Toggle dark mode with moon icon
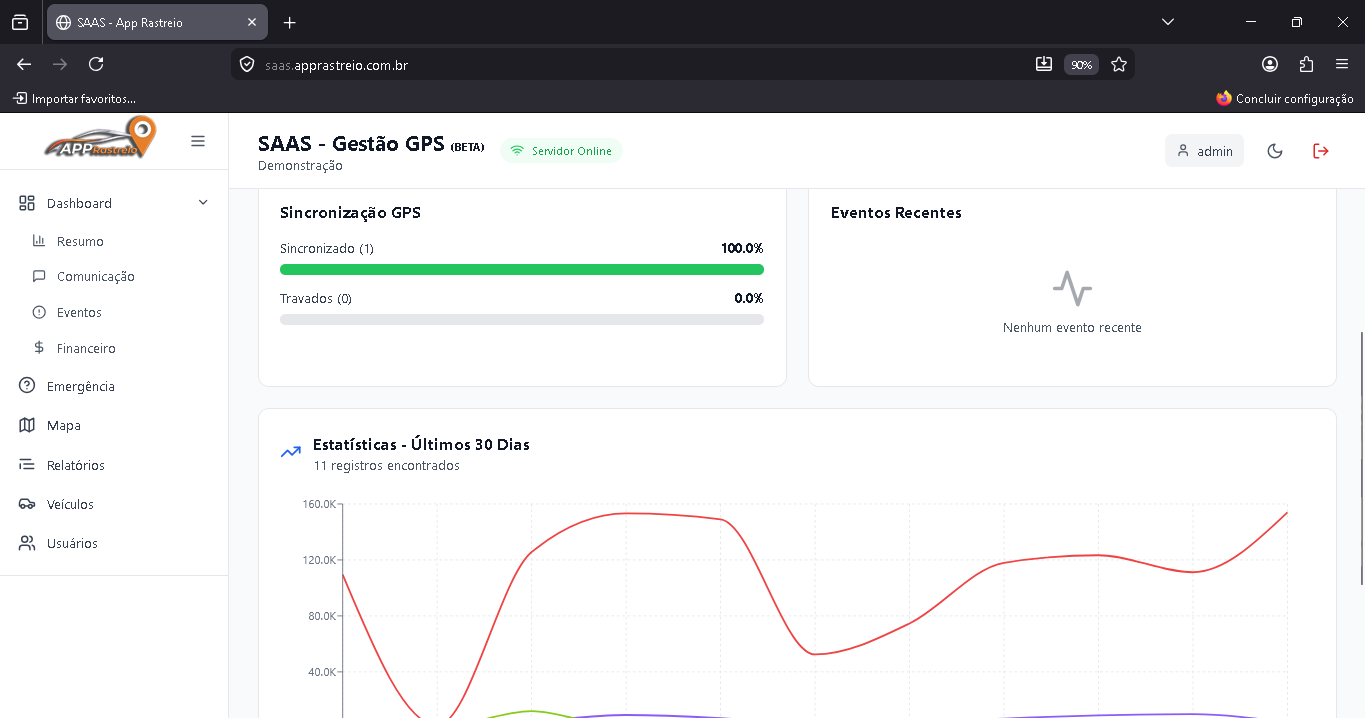 [1275, 151]
